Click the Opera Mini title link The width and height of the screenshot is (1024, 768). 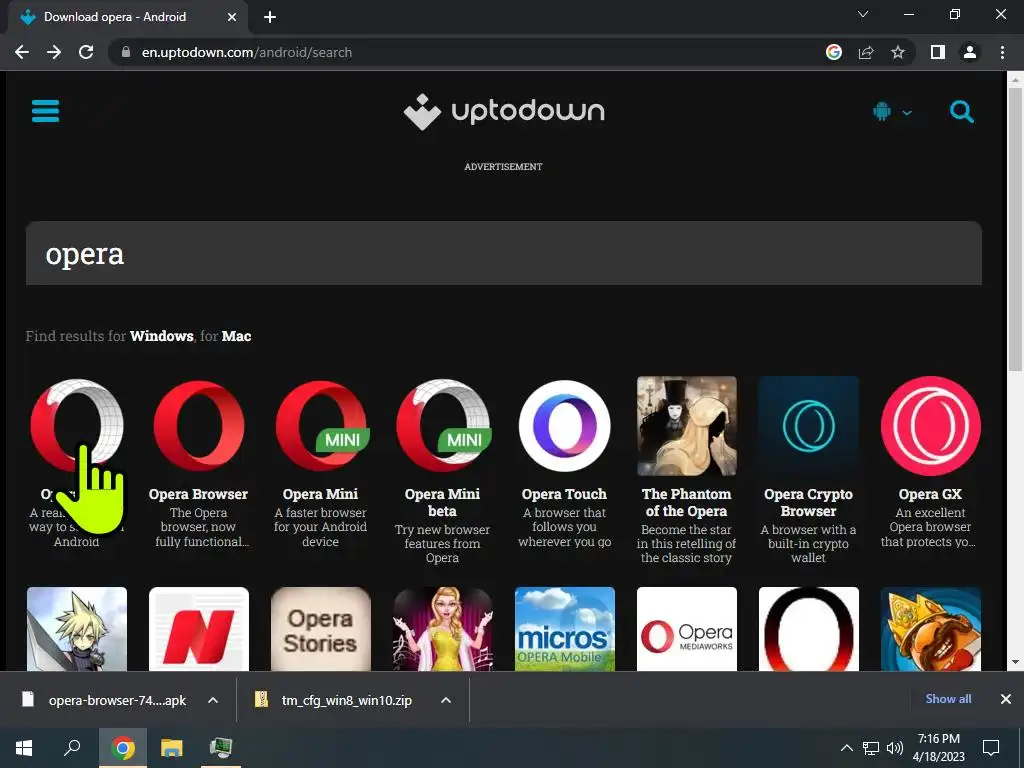(321, 494)
